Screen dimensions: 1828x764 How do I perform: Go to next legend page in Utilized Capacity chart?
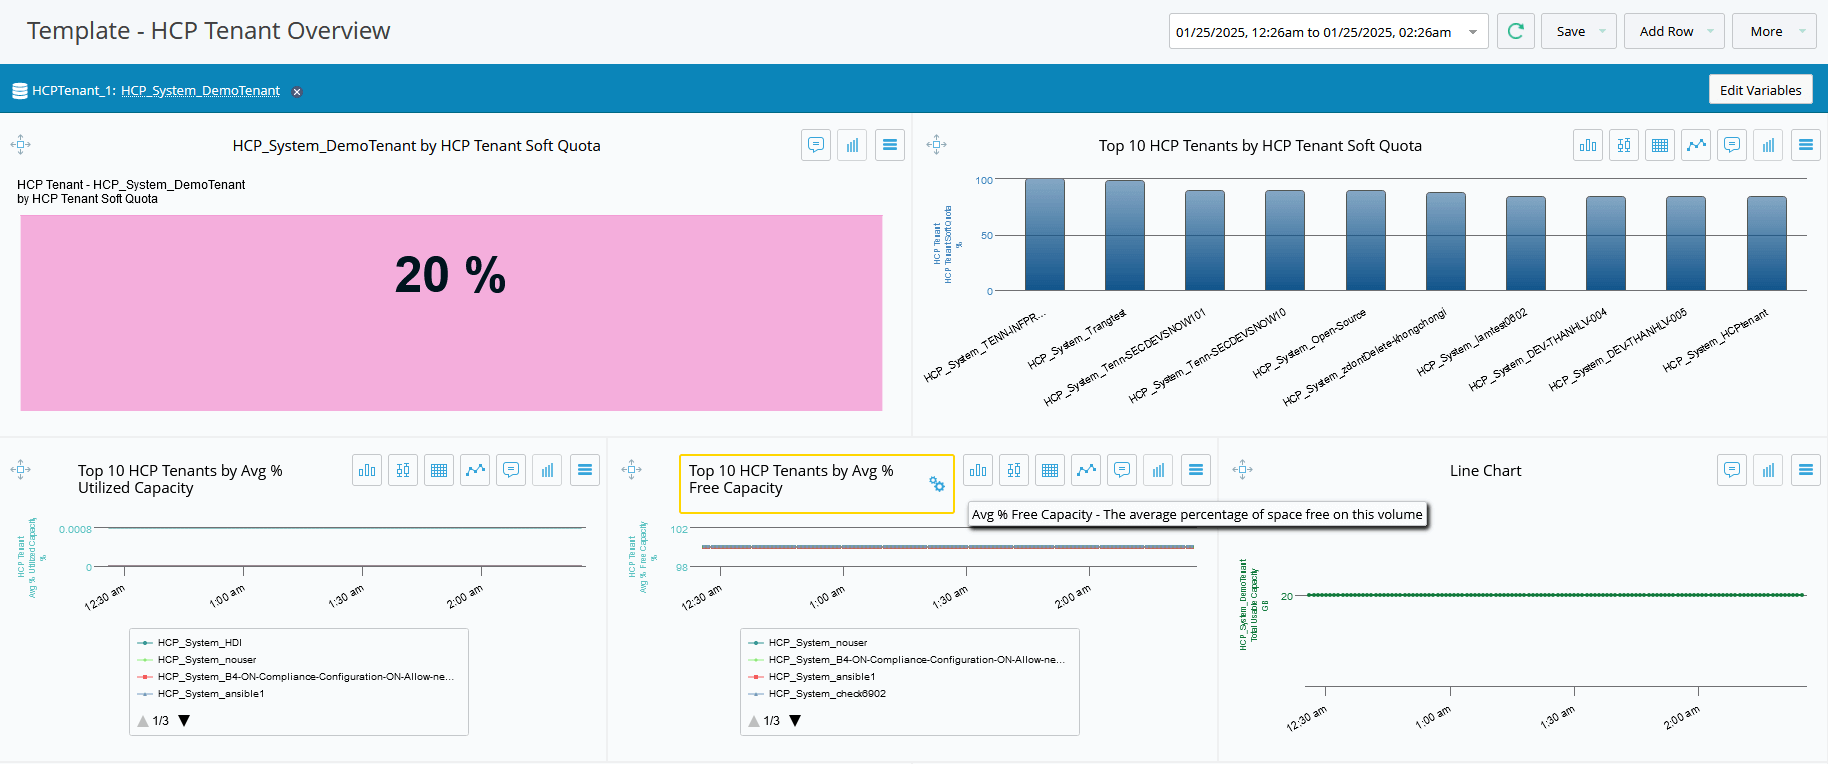pyautogui.click(x=184, y=721)
